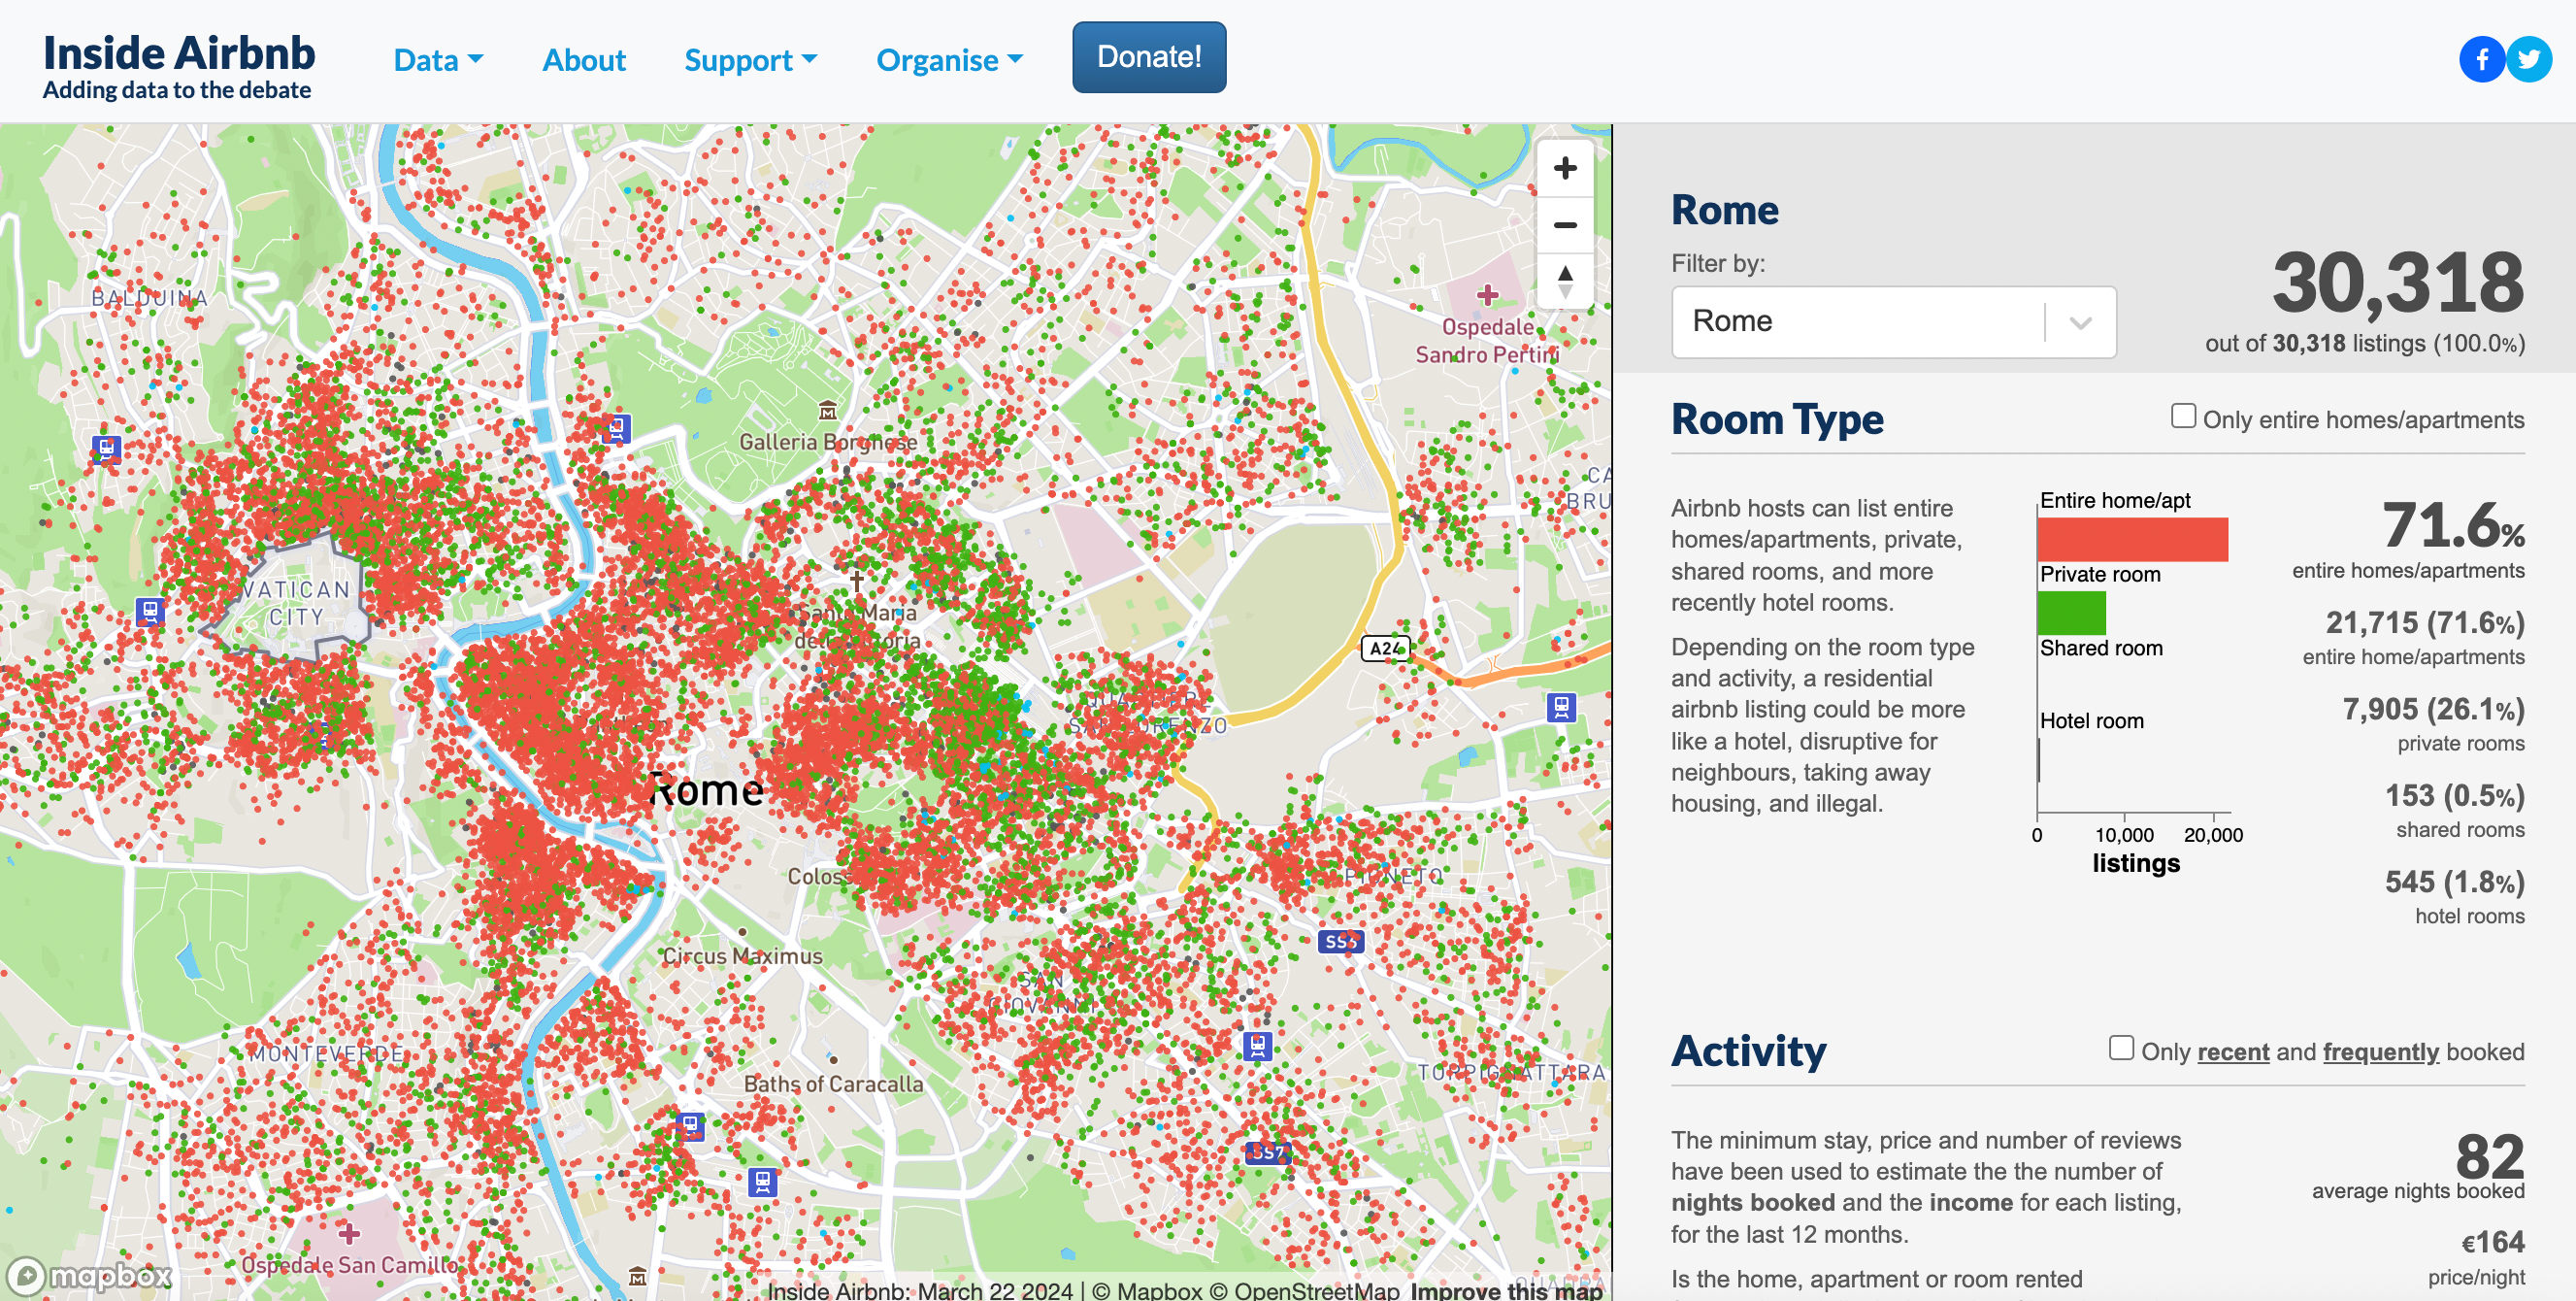Click the OpenStreetMap attribution link
Screen dimensions: 2576x1301
[1304, 1290]
